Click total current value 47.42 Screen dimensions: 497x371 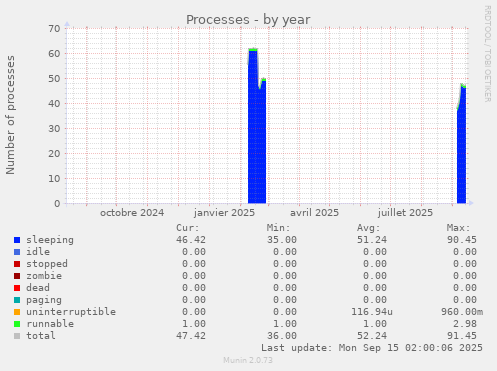[x=191, y=336]
